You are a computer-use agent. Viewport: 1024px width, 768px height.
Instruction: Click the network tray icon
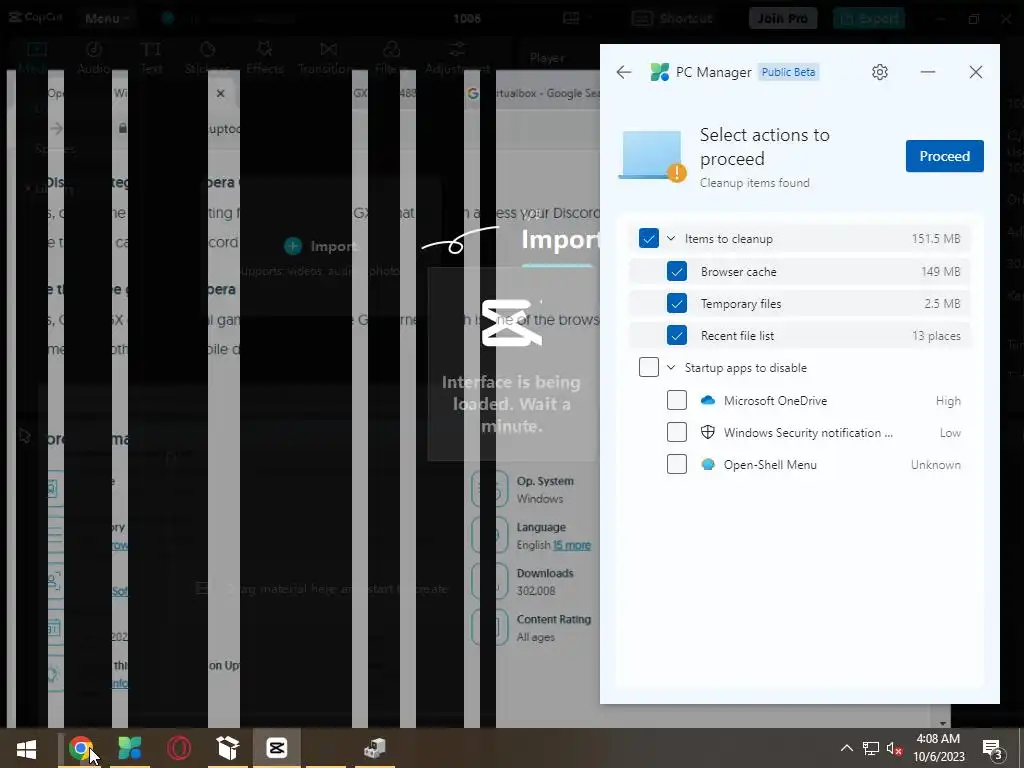(871, 748)
